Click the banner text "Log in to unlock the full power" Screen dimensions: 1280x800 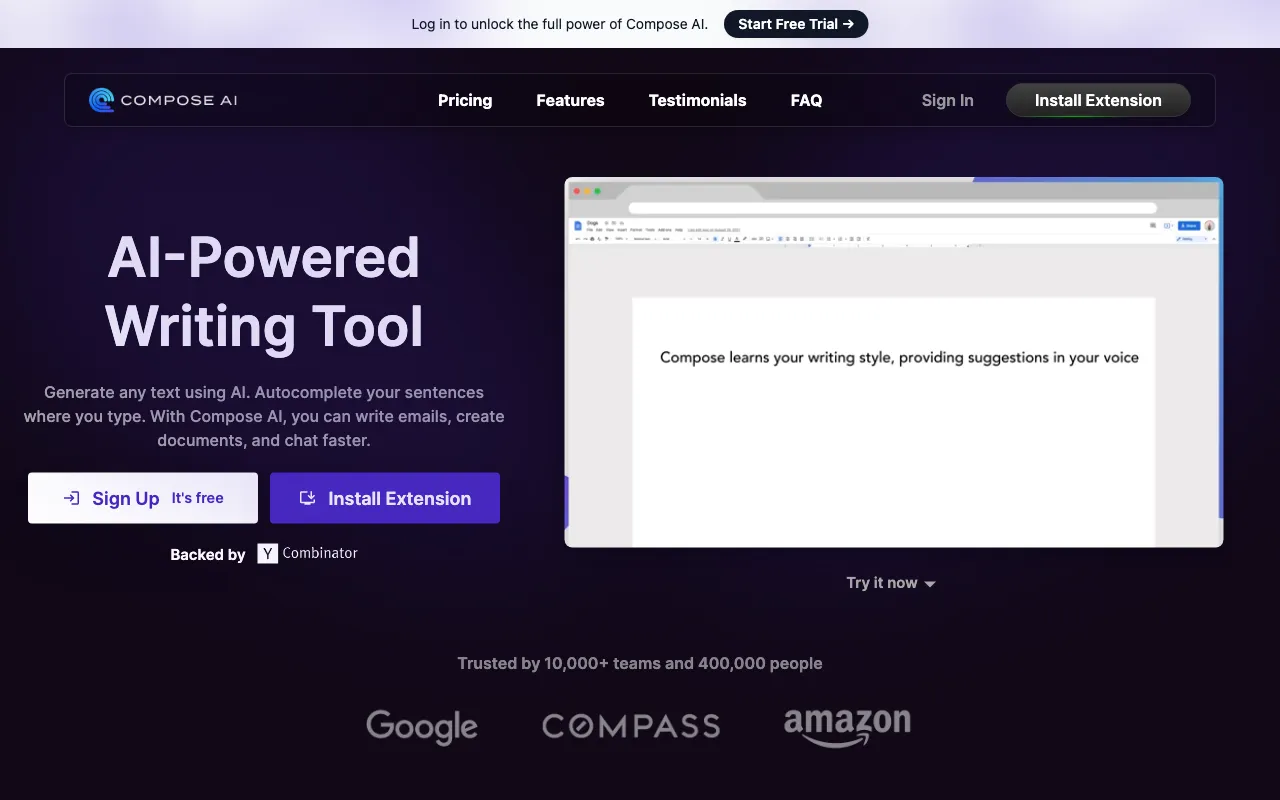[x=560, y=24]
